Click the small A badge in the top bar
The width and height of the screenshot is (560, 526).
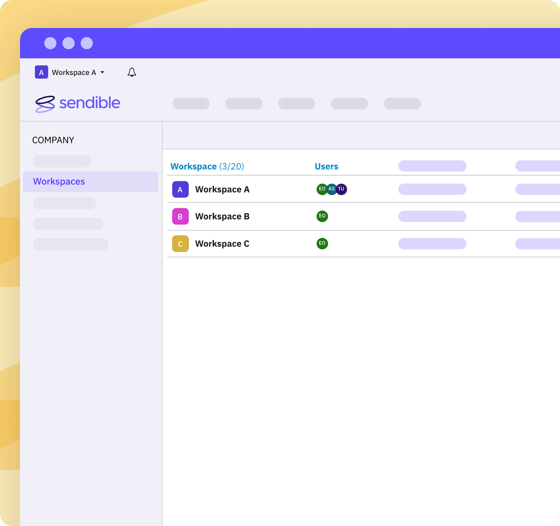point(41,72)
